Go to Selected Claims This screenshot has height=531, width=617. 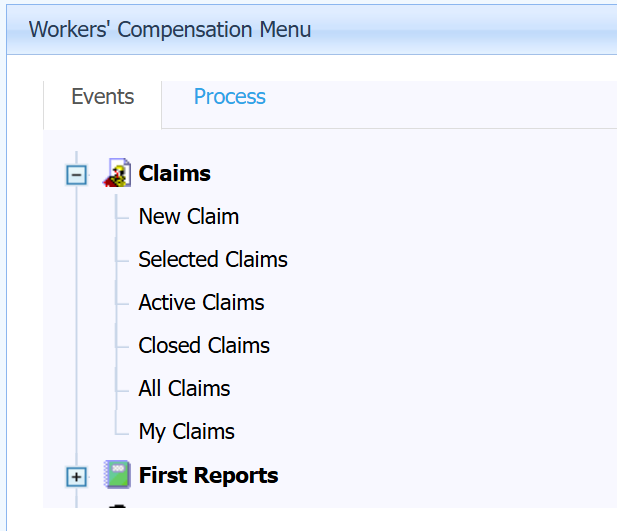click(x=212, y=259)
